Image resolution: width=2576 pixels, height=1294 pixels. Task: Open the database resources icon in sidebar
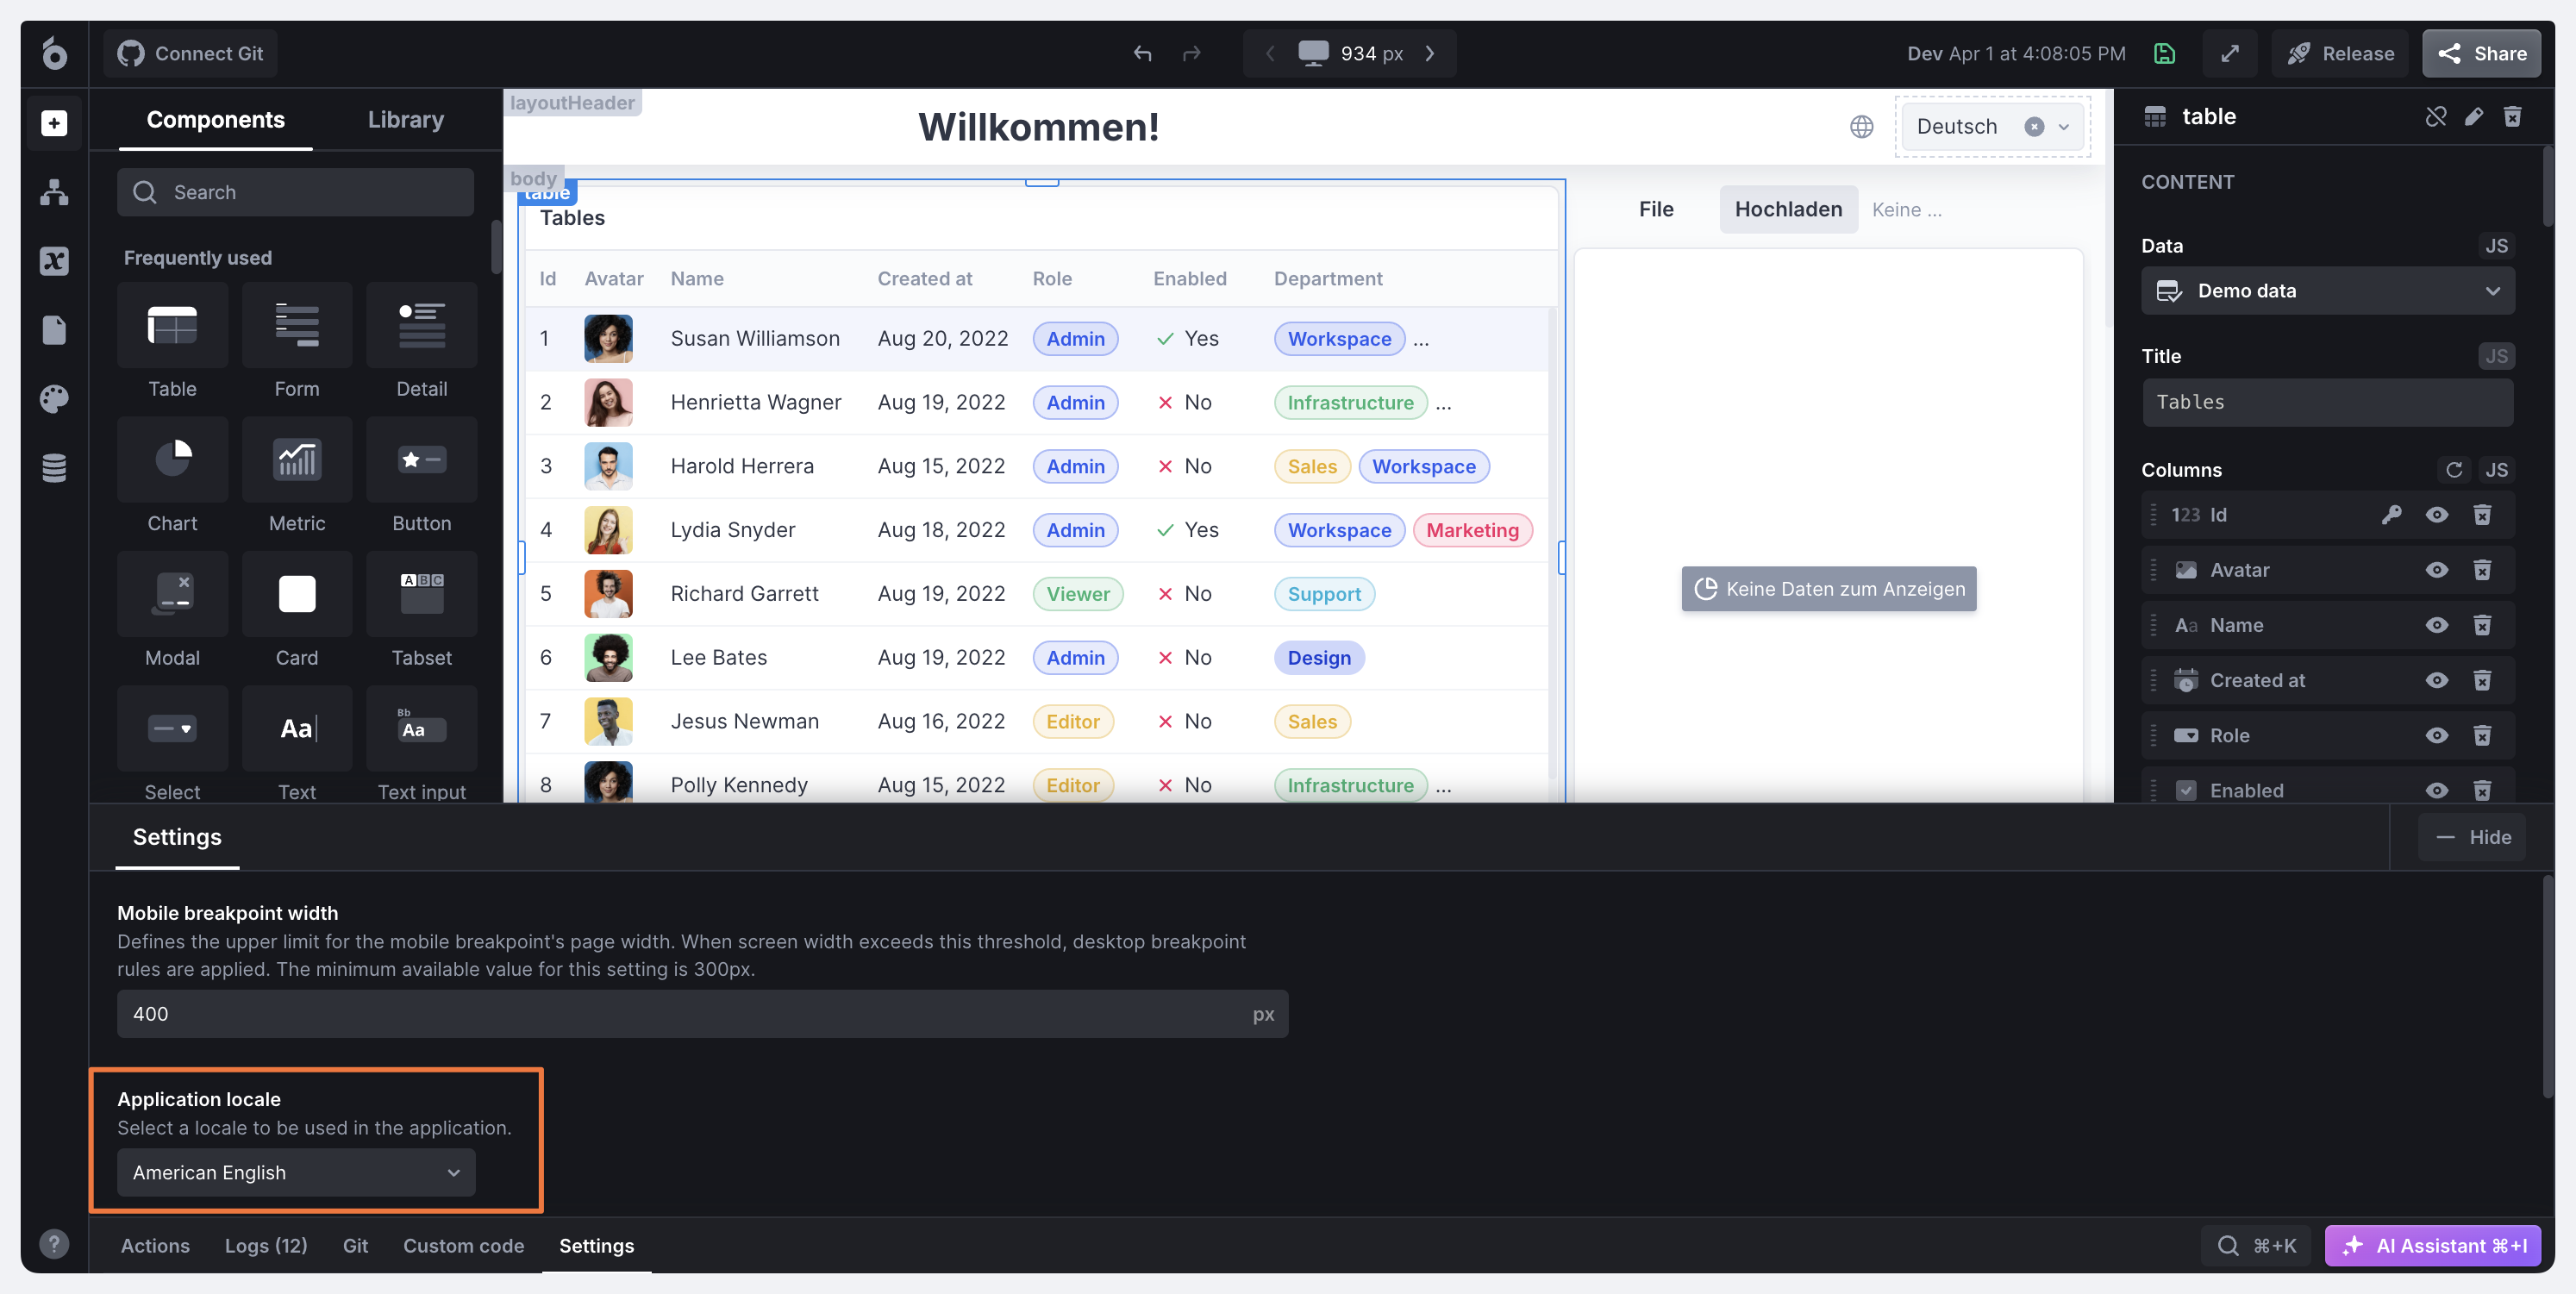54,468
